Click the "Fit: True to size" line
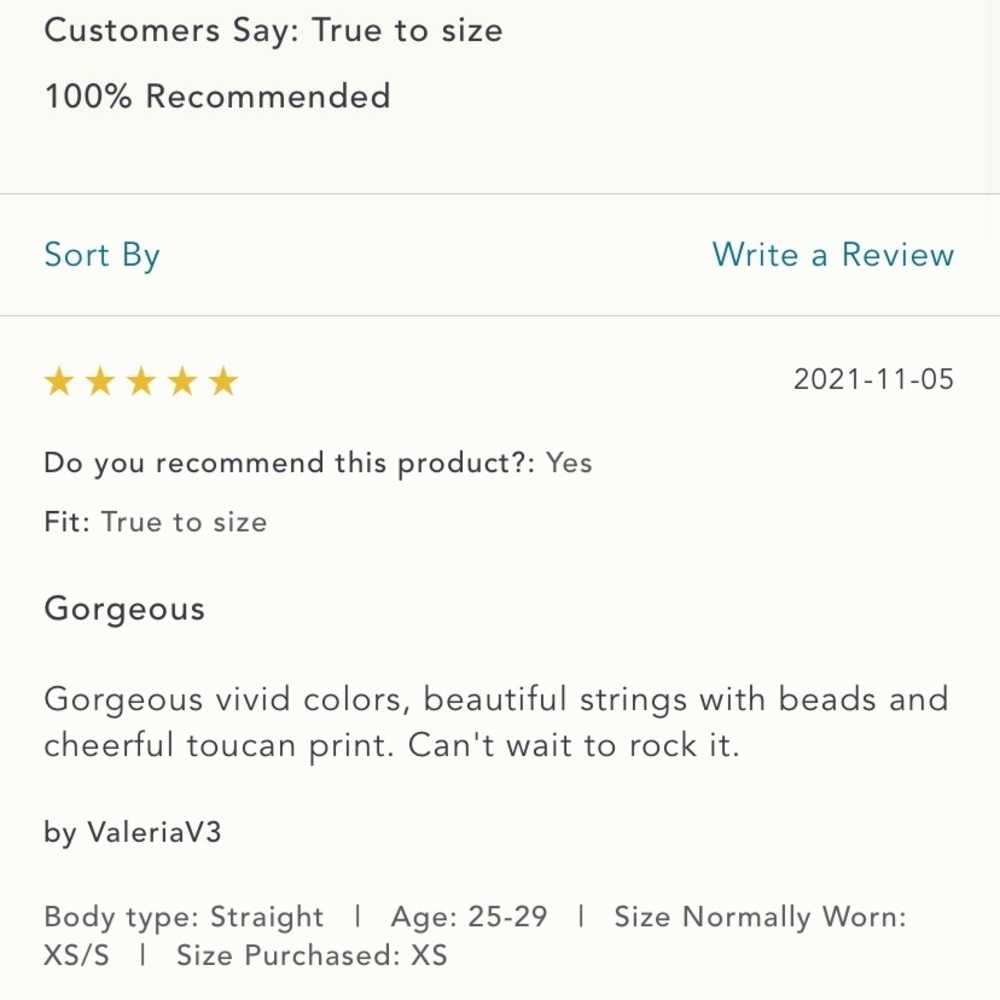Viewport: 1000px width, 1000px height. [x=155, y=522]
